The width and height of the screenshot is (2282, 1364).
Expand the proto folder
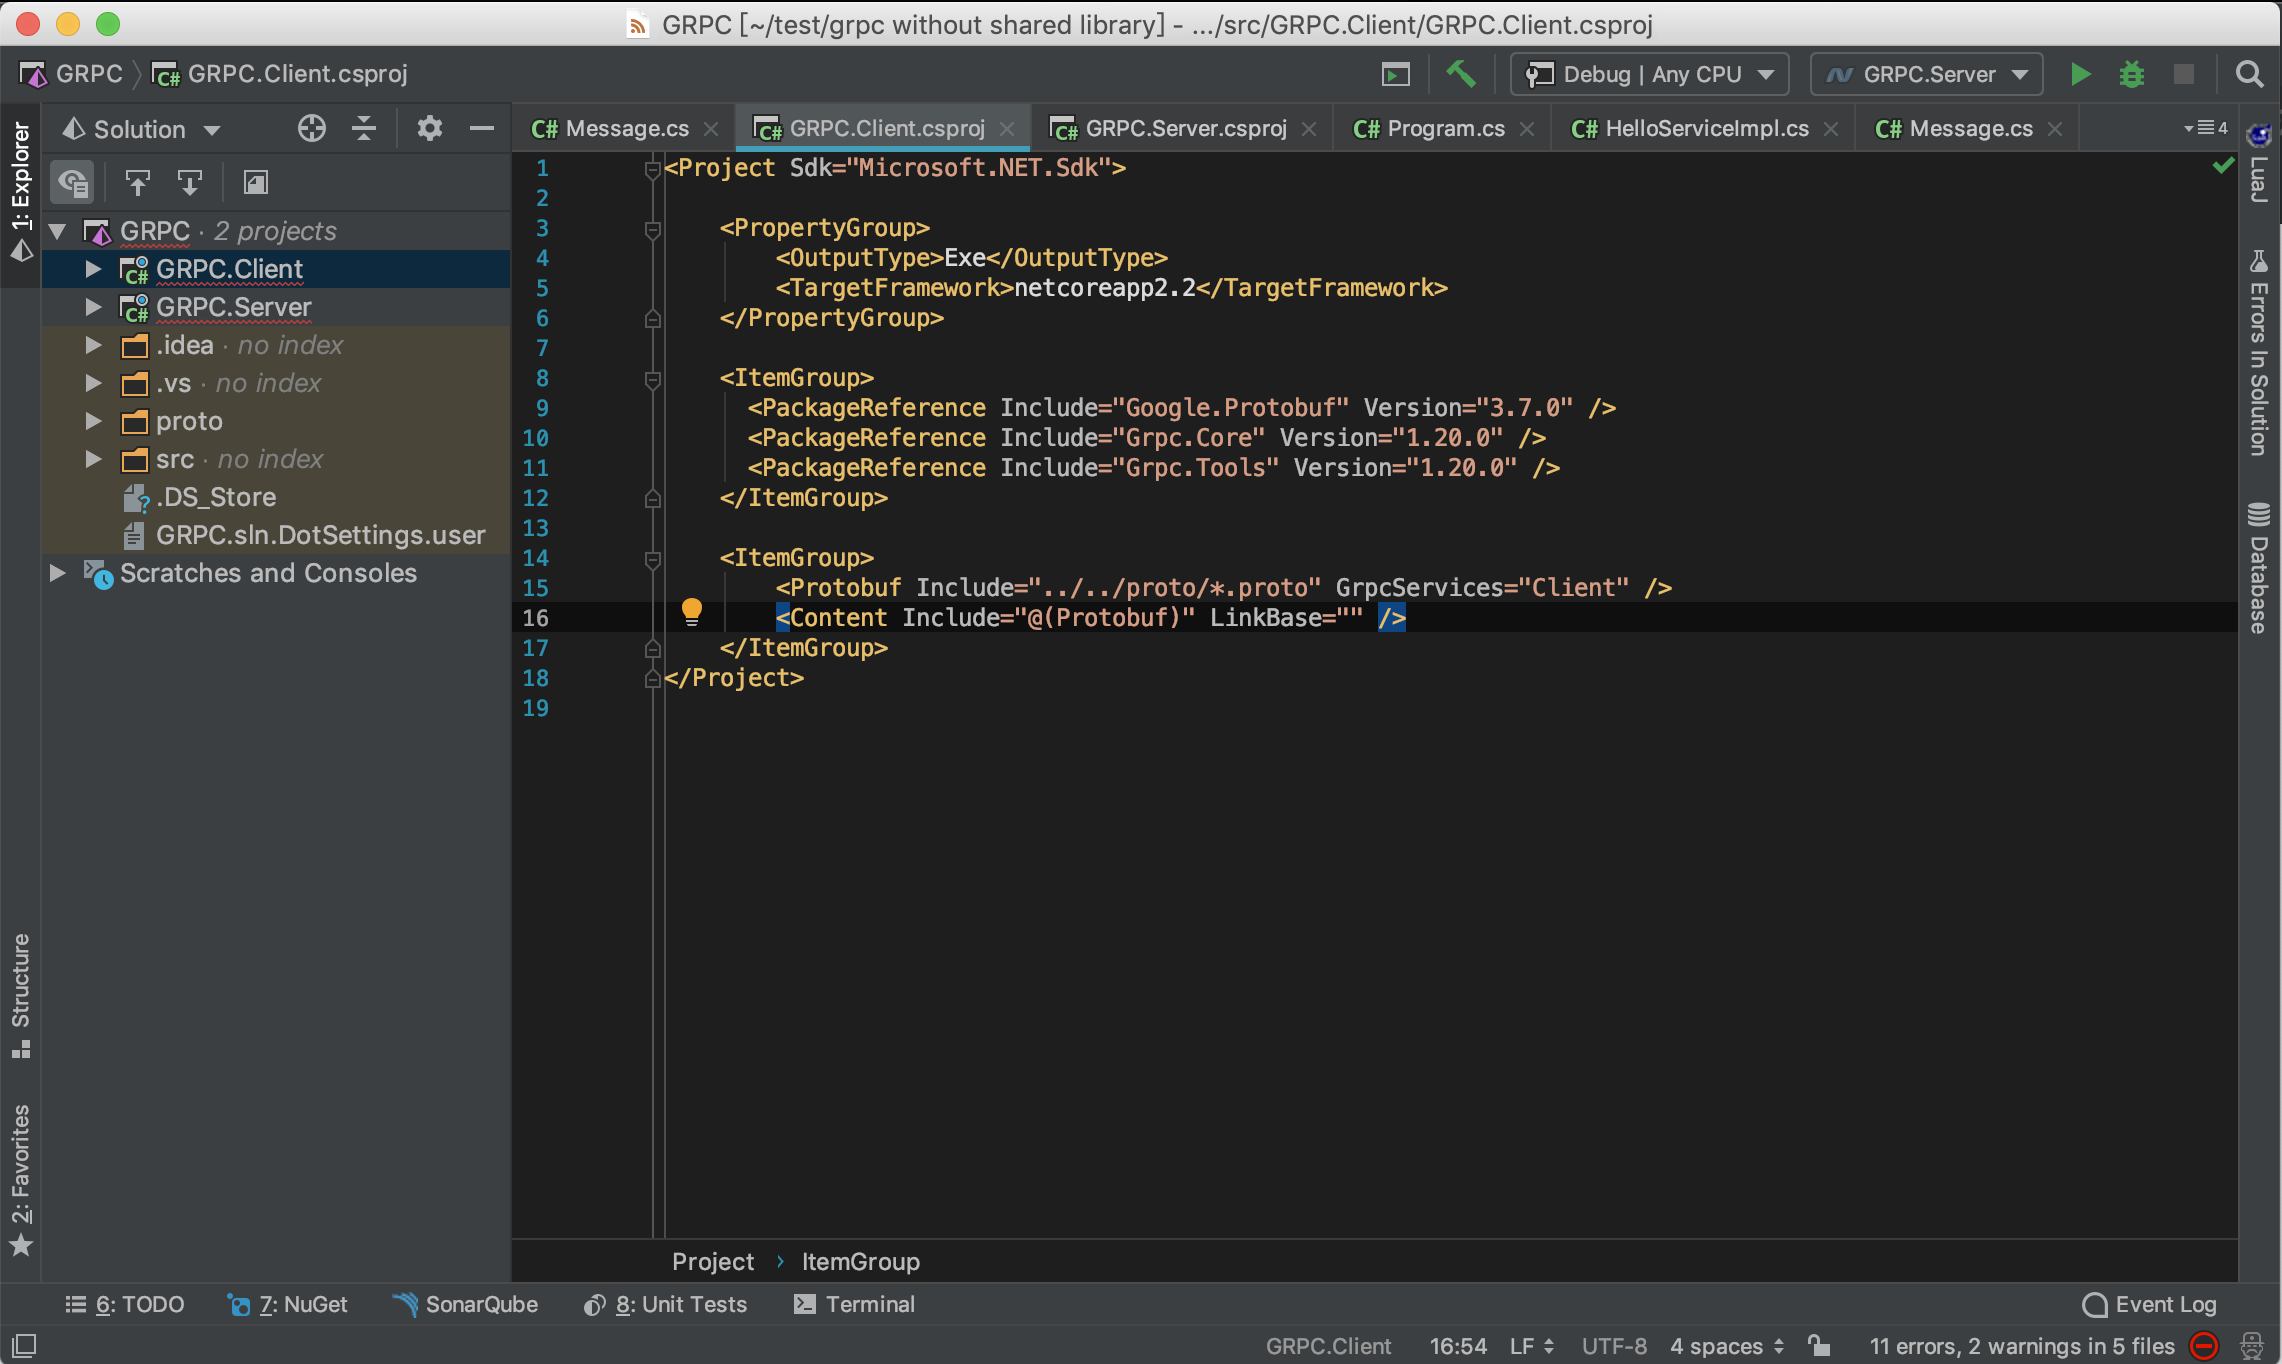click(x=93, y=421)
